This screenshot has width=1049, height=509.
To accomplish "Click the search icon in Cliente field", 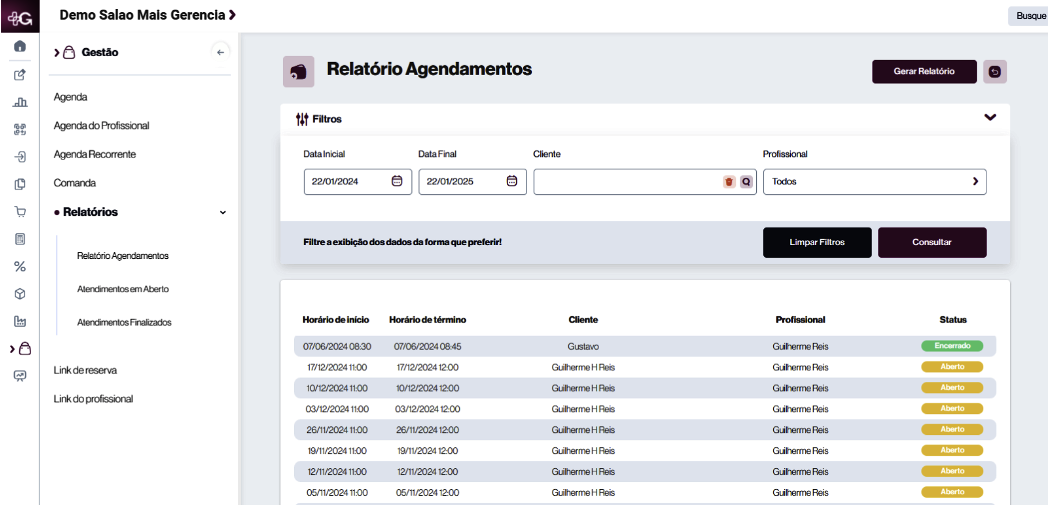I will (x=745, y=182).
